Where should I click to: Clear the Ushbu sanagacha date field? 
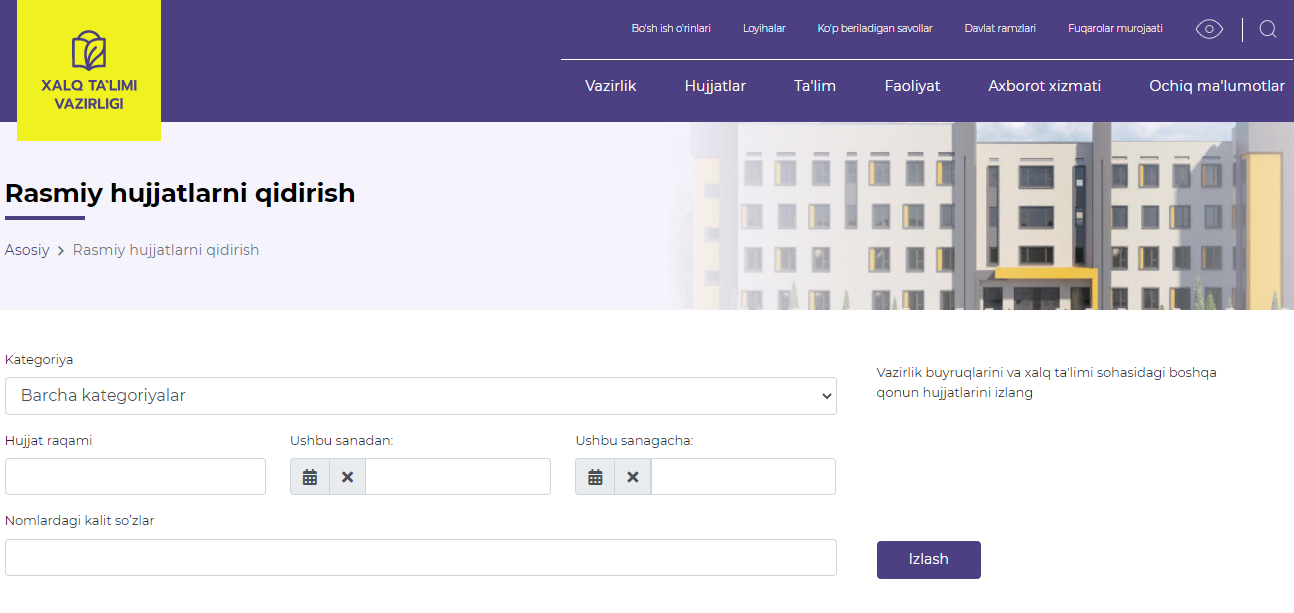tap(632, 477)
